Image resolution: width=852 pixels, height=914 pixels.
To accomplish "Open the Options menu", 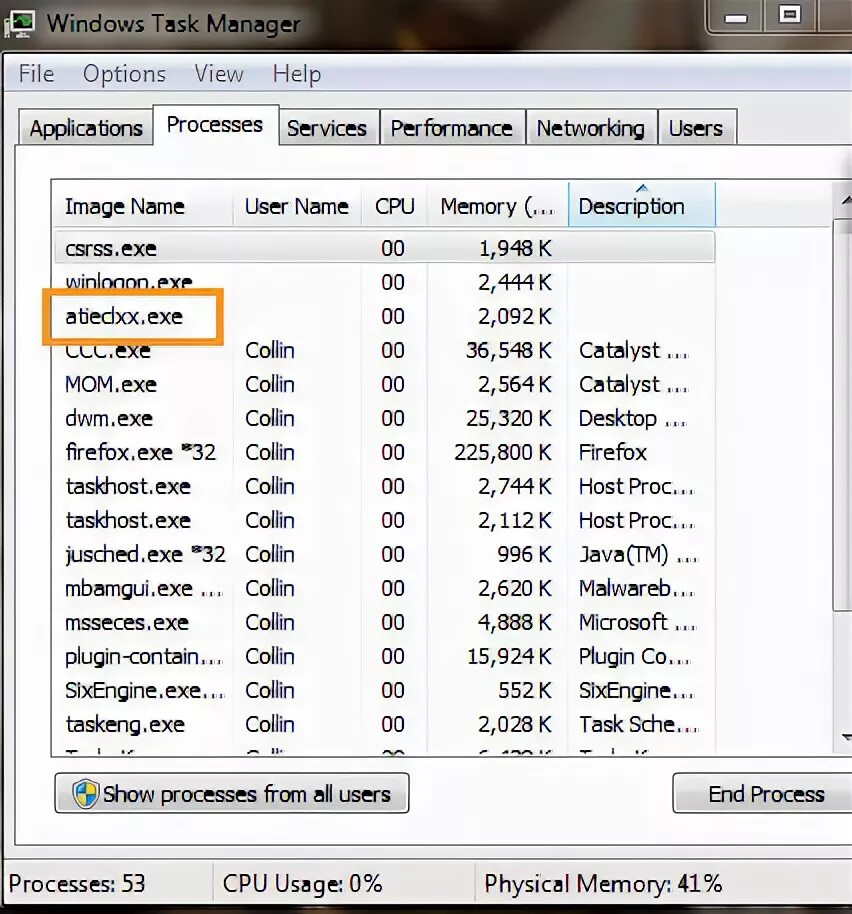I will coord(124,73).
